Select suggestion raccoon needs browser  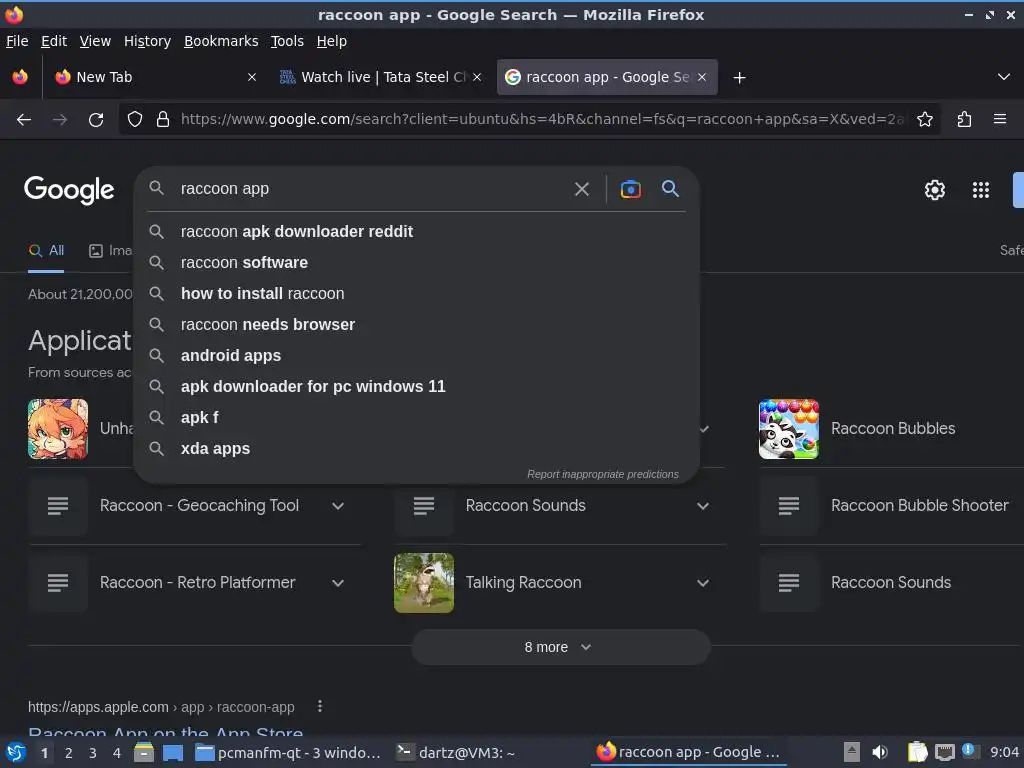tap(417, 325)
